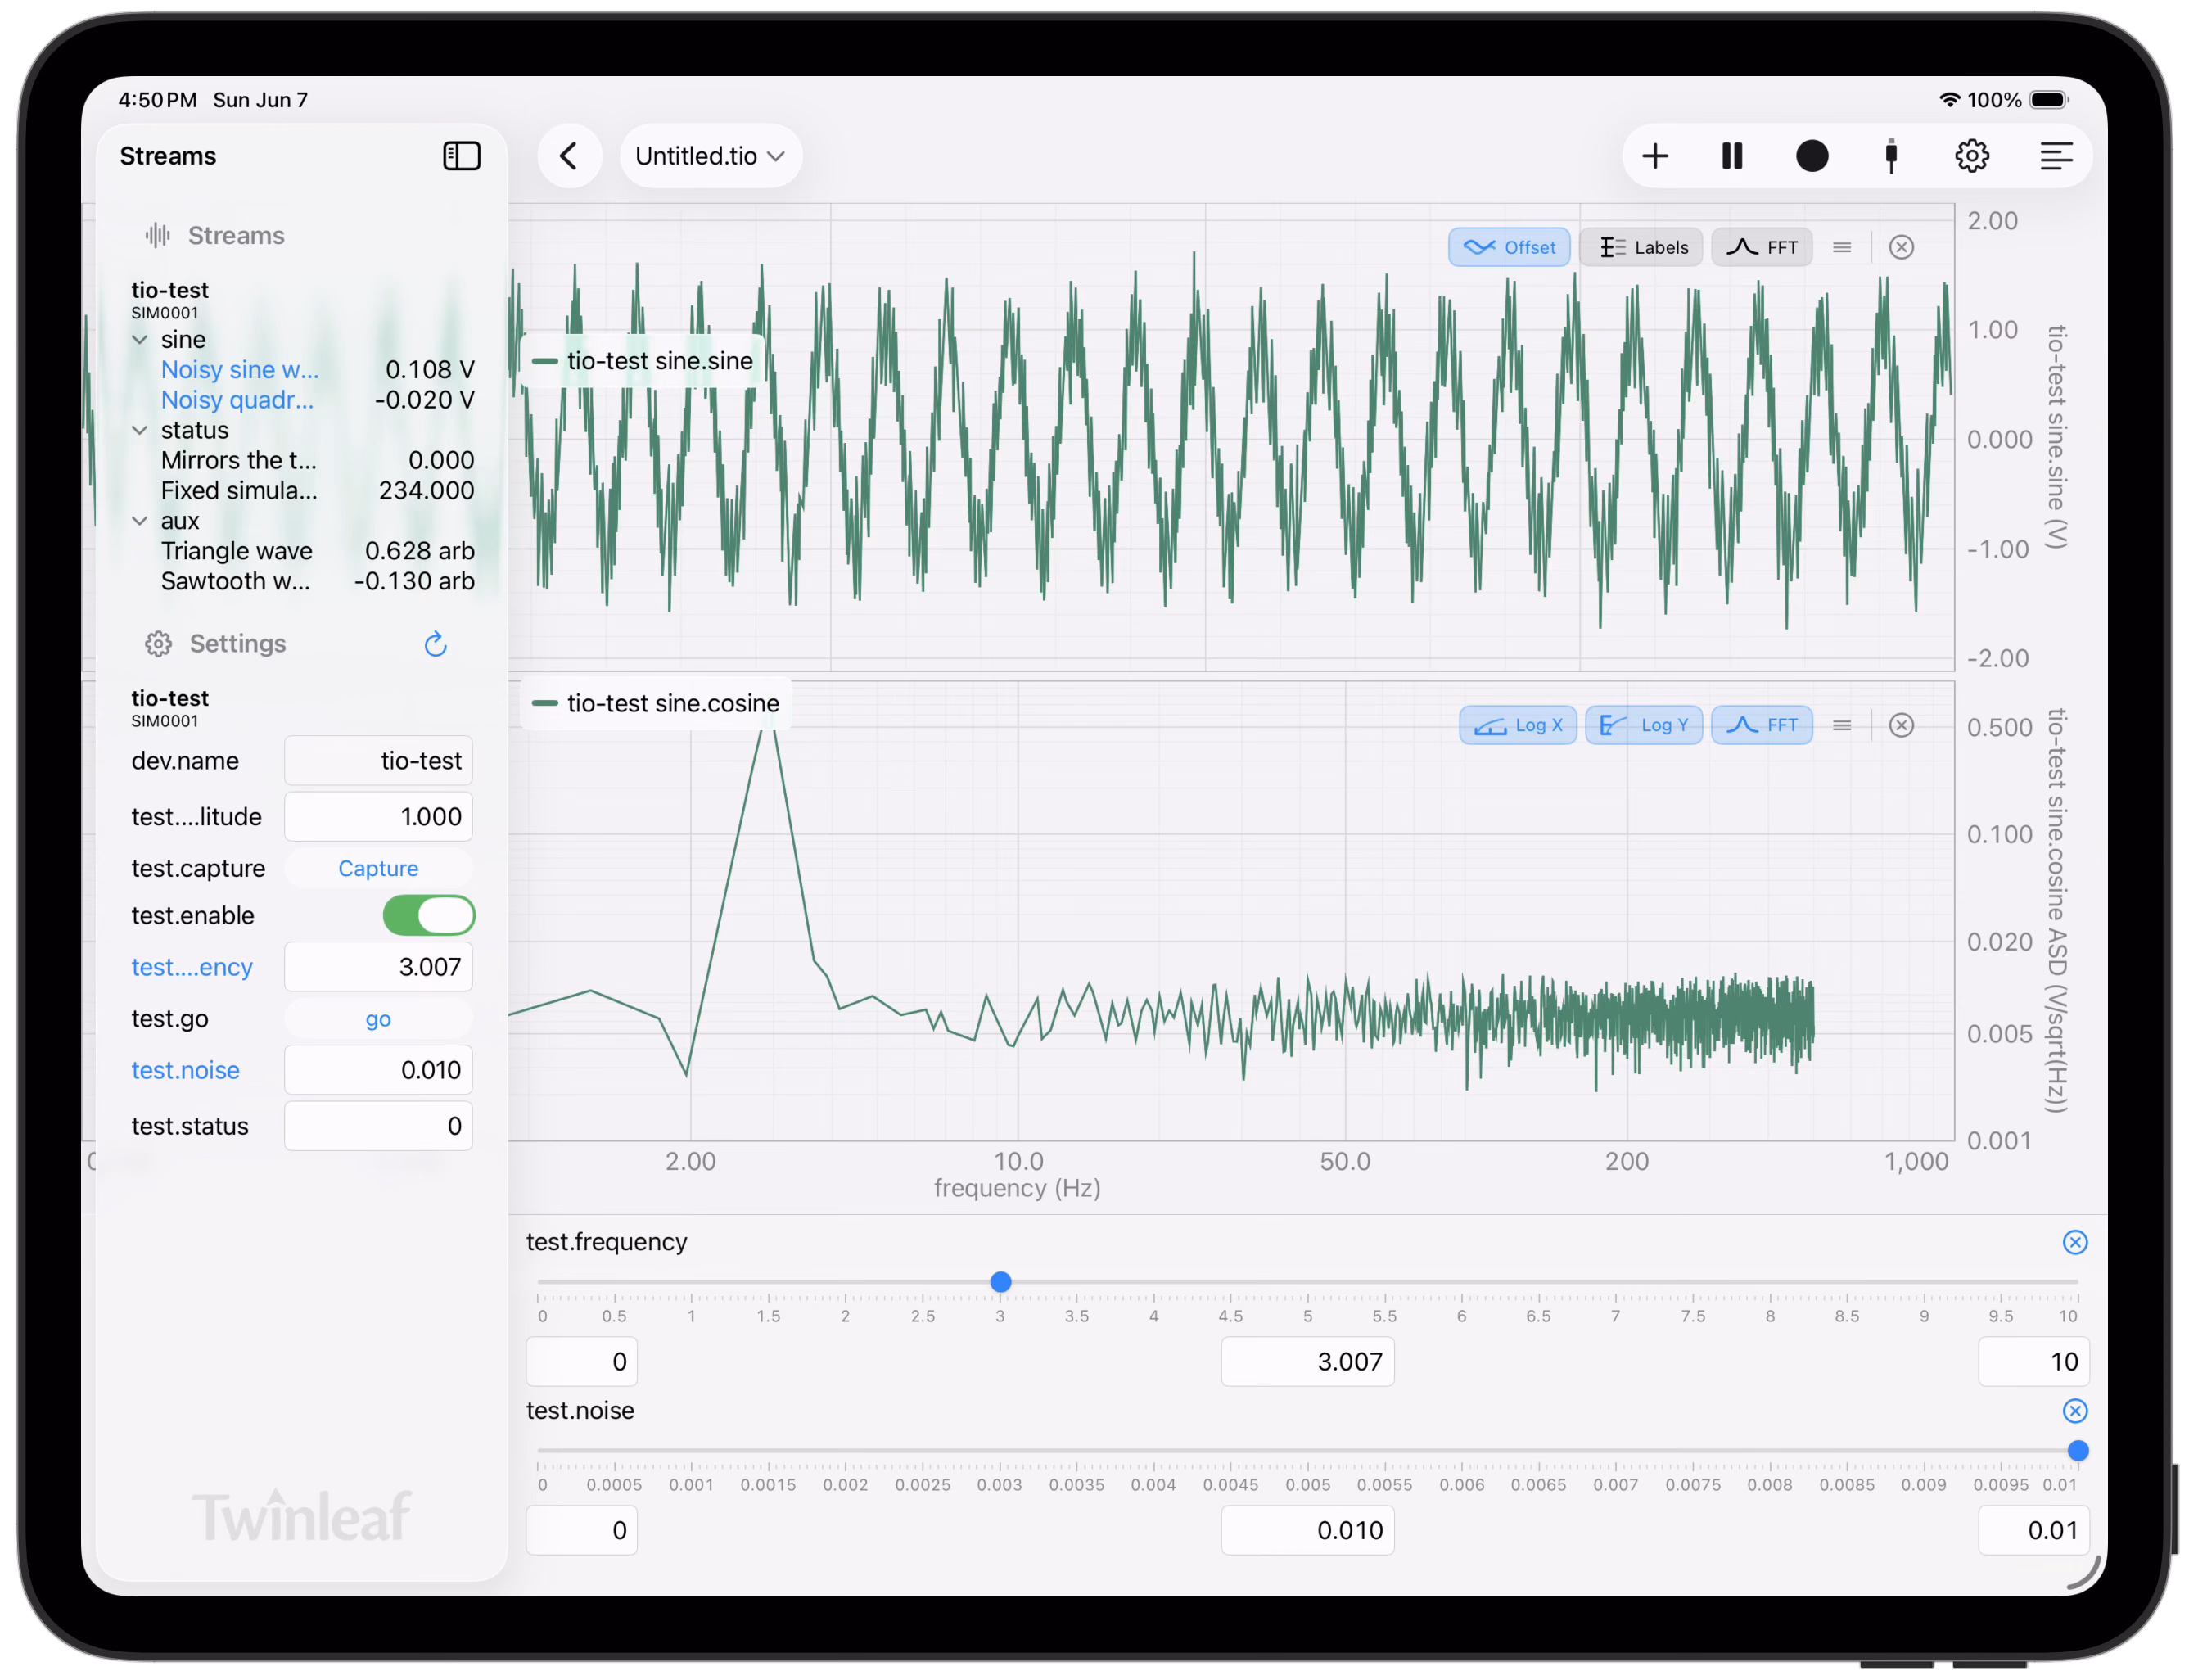Screen dimensions: 2189x1680
Task: Open sine plot reorder handle
Action: click(x=1842, y=247)
